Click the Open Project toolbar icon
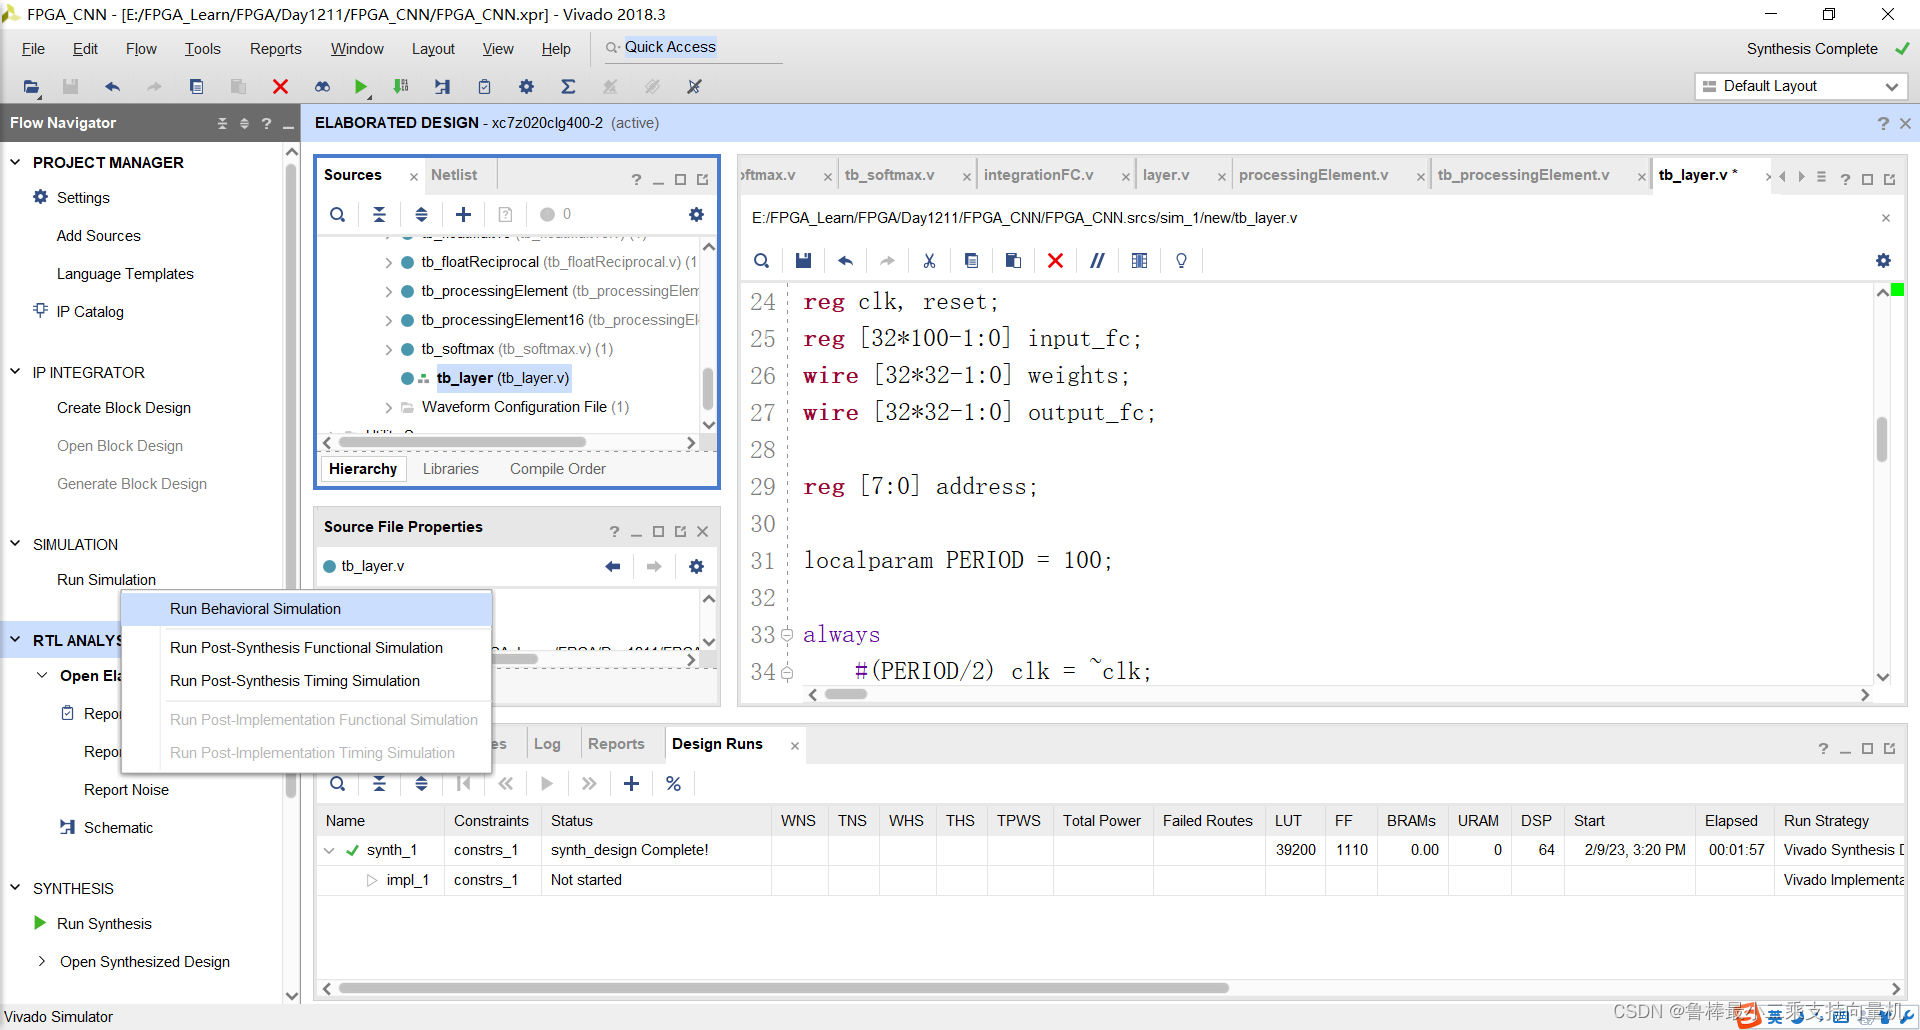1920x1030 pixels. pos(32,87)
